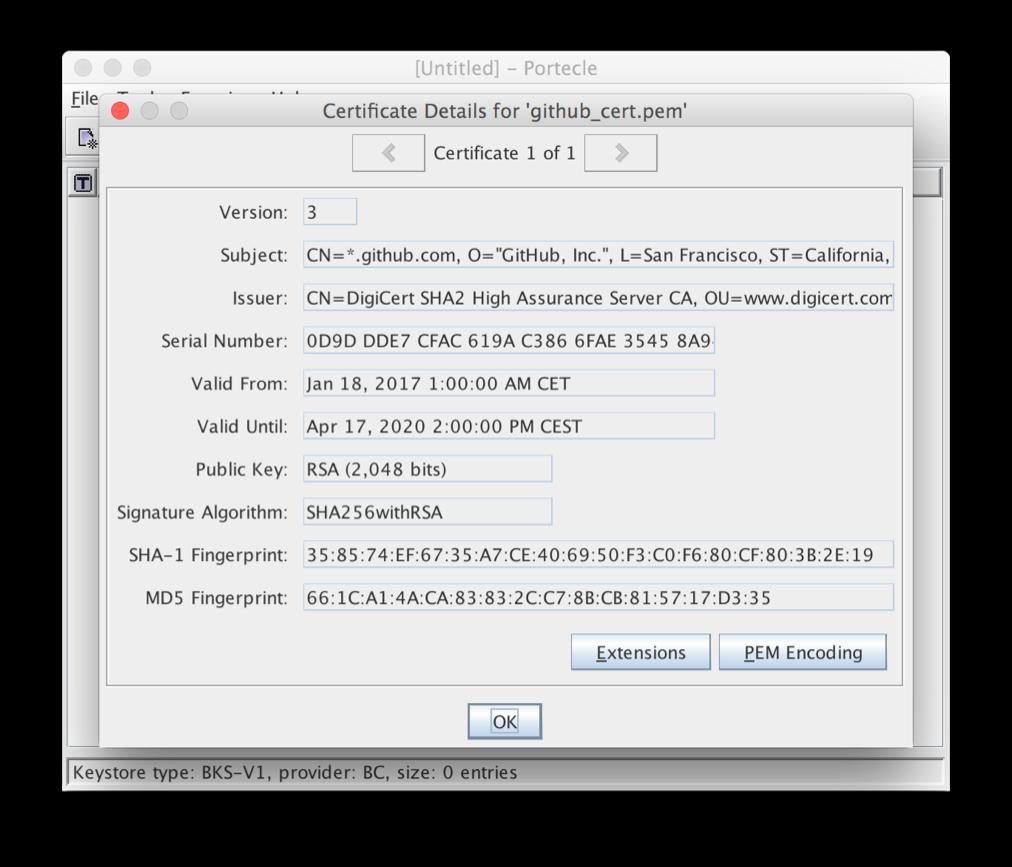Close the Certificate Details dialog with the red button
Image resolution: width=1012 pixels, height=867 pixels.
click(120, 111)
